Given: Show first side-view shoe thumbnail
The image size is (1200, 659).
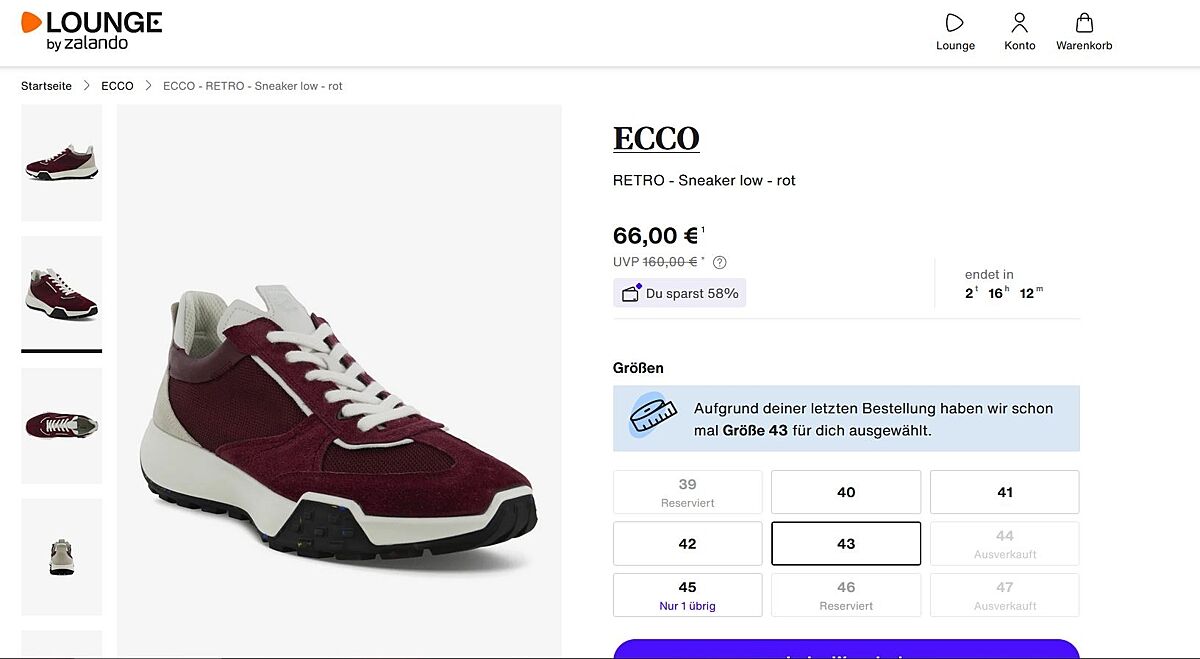Looking at the screenshot, I should point(61,163).
